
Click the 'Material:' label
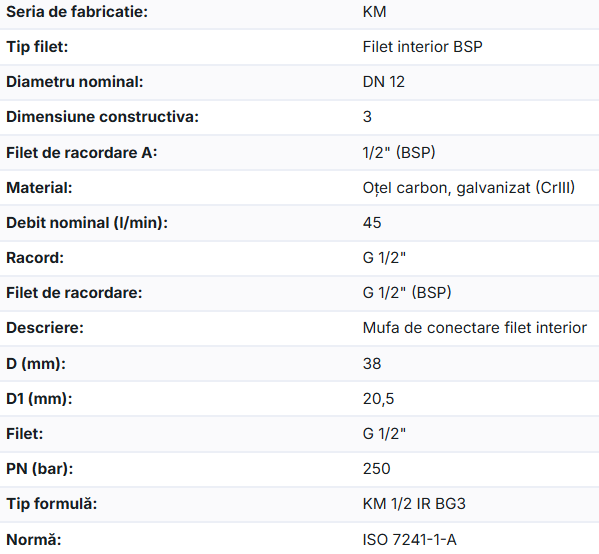pyautogui.click(x=39, y=188)
